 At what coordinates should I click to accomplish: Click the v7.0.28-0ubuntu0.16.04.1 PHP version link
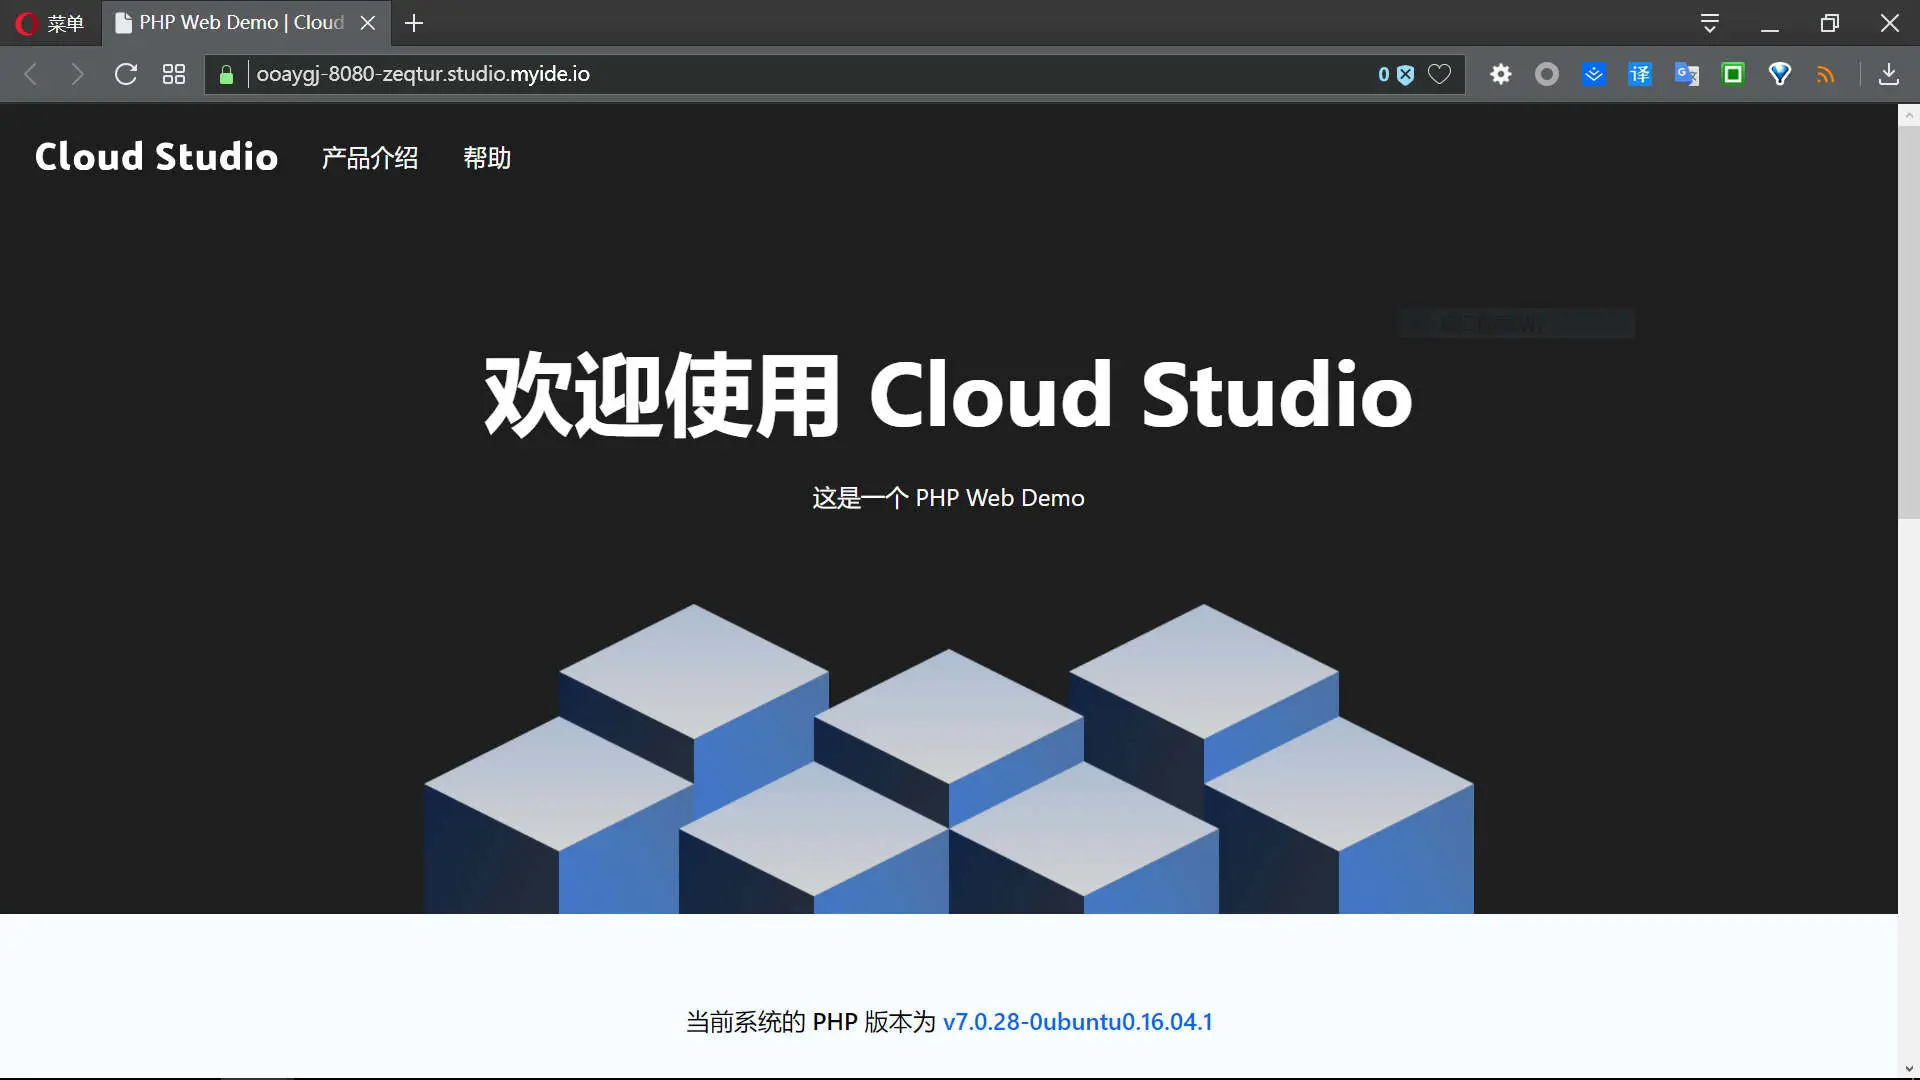1078,1021
